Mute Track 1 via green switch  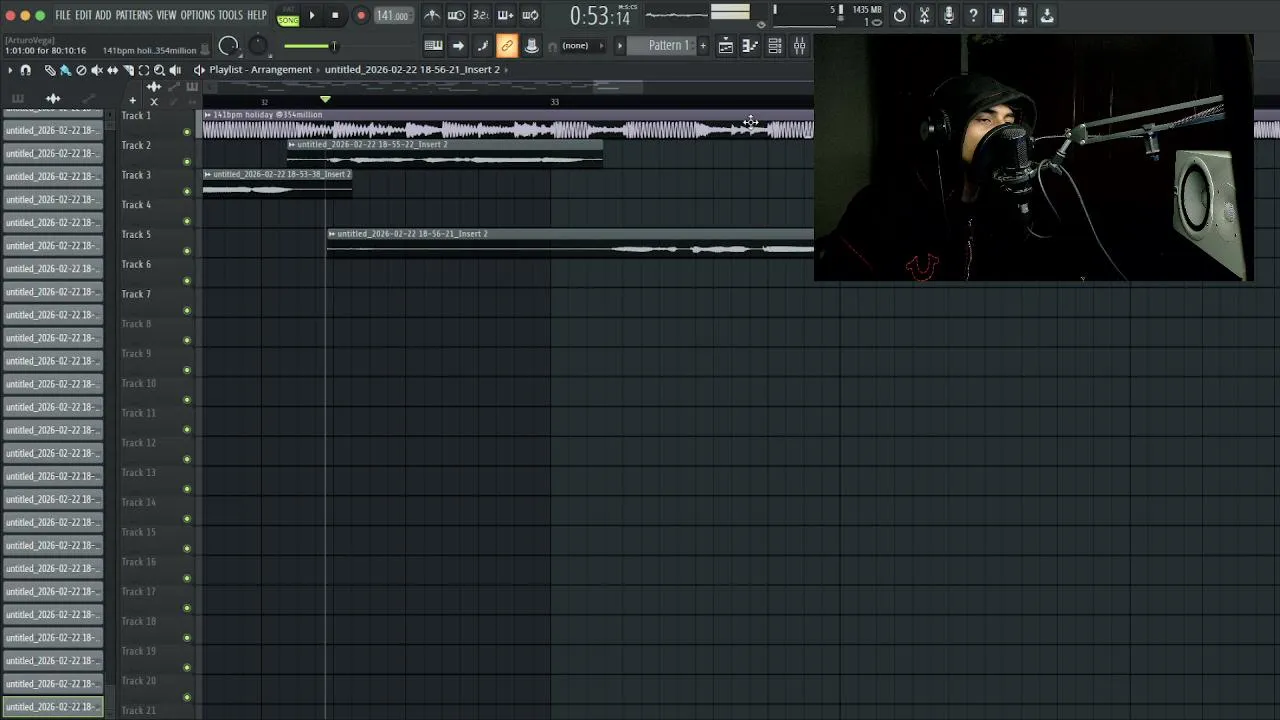[186, 132]
